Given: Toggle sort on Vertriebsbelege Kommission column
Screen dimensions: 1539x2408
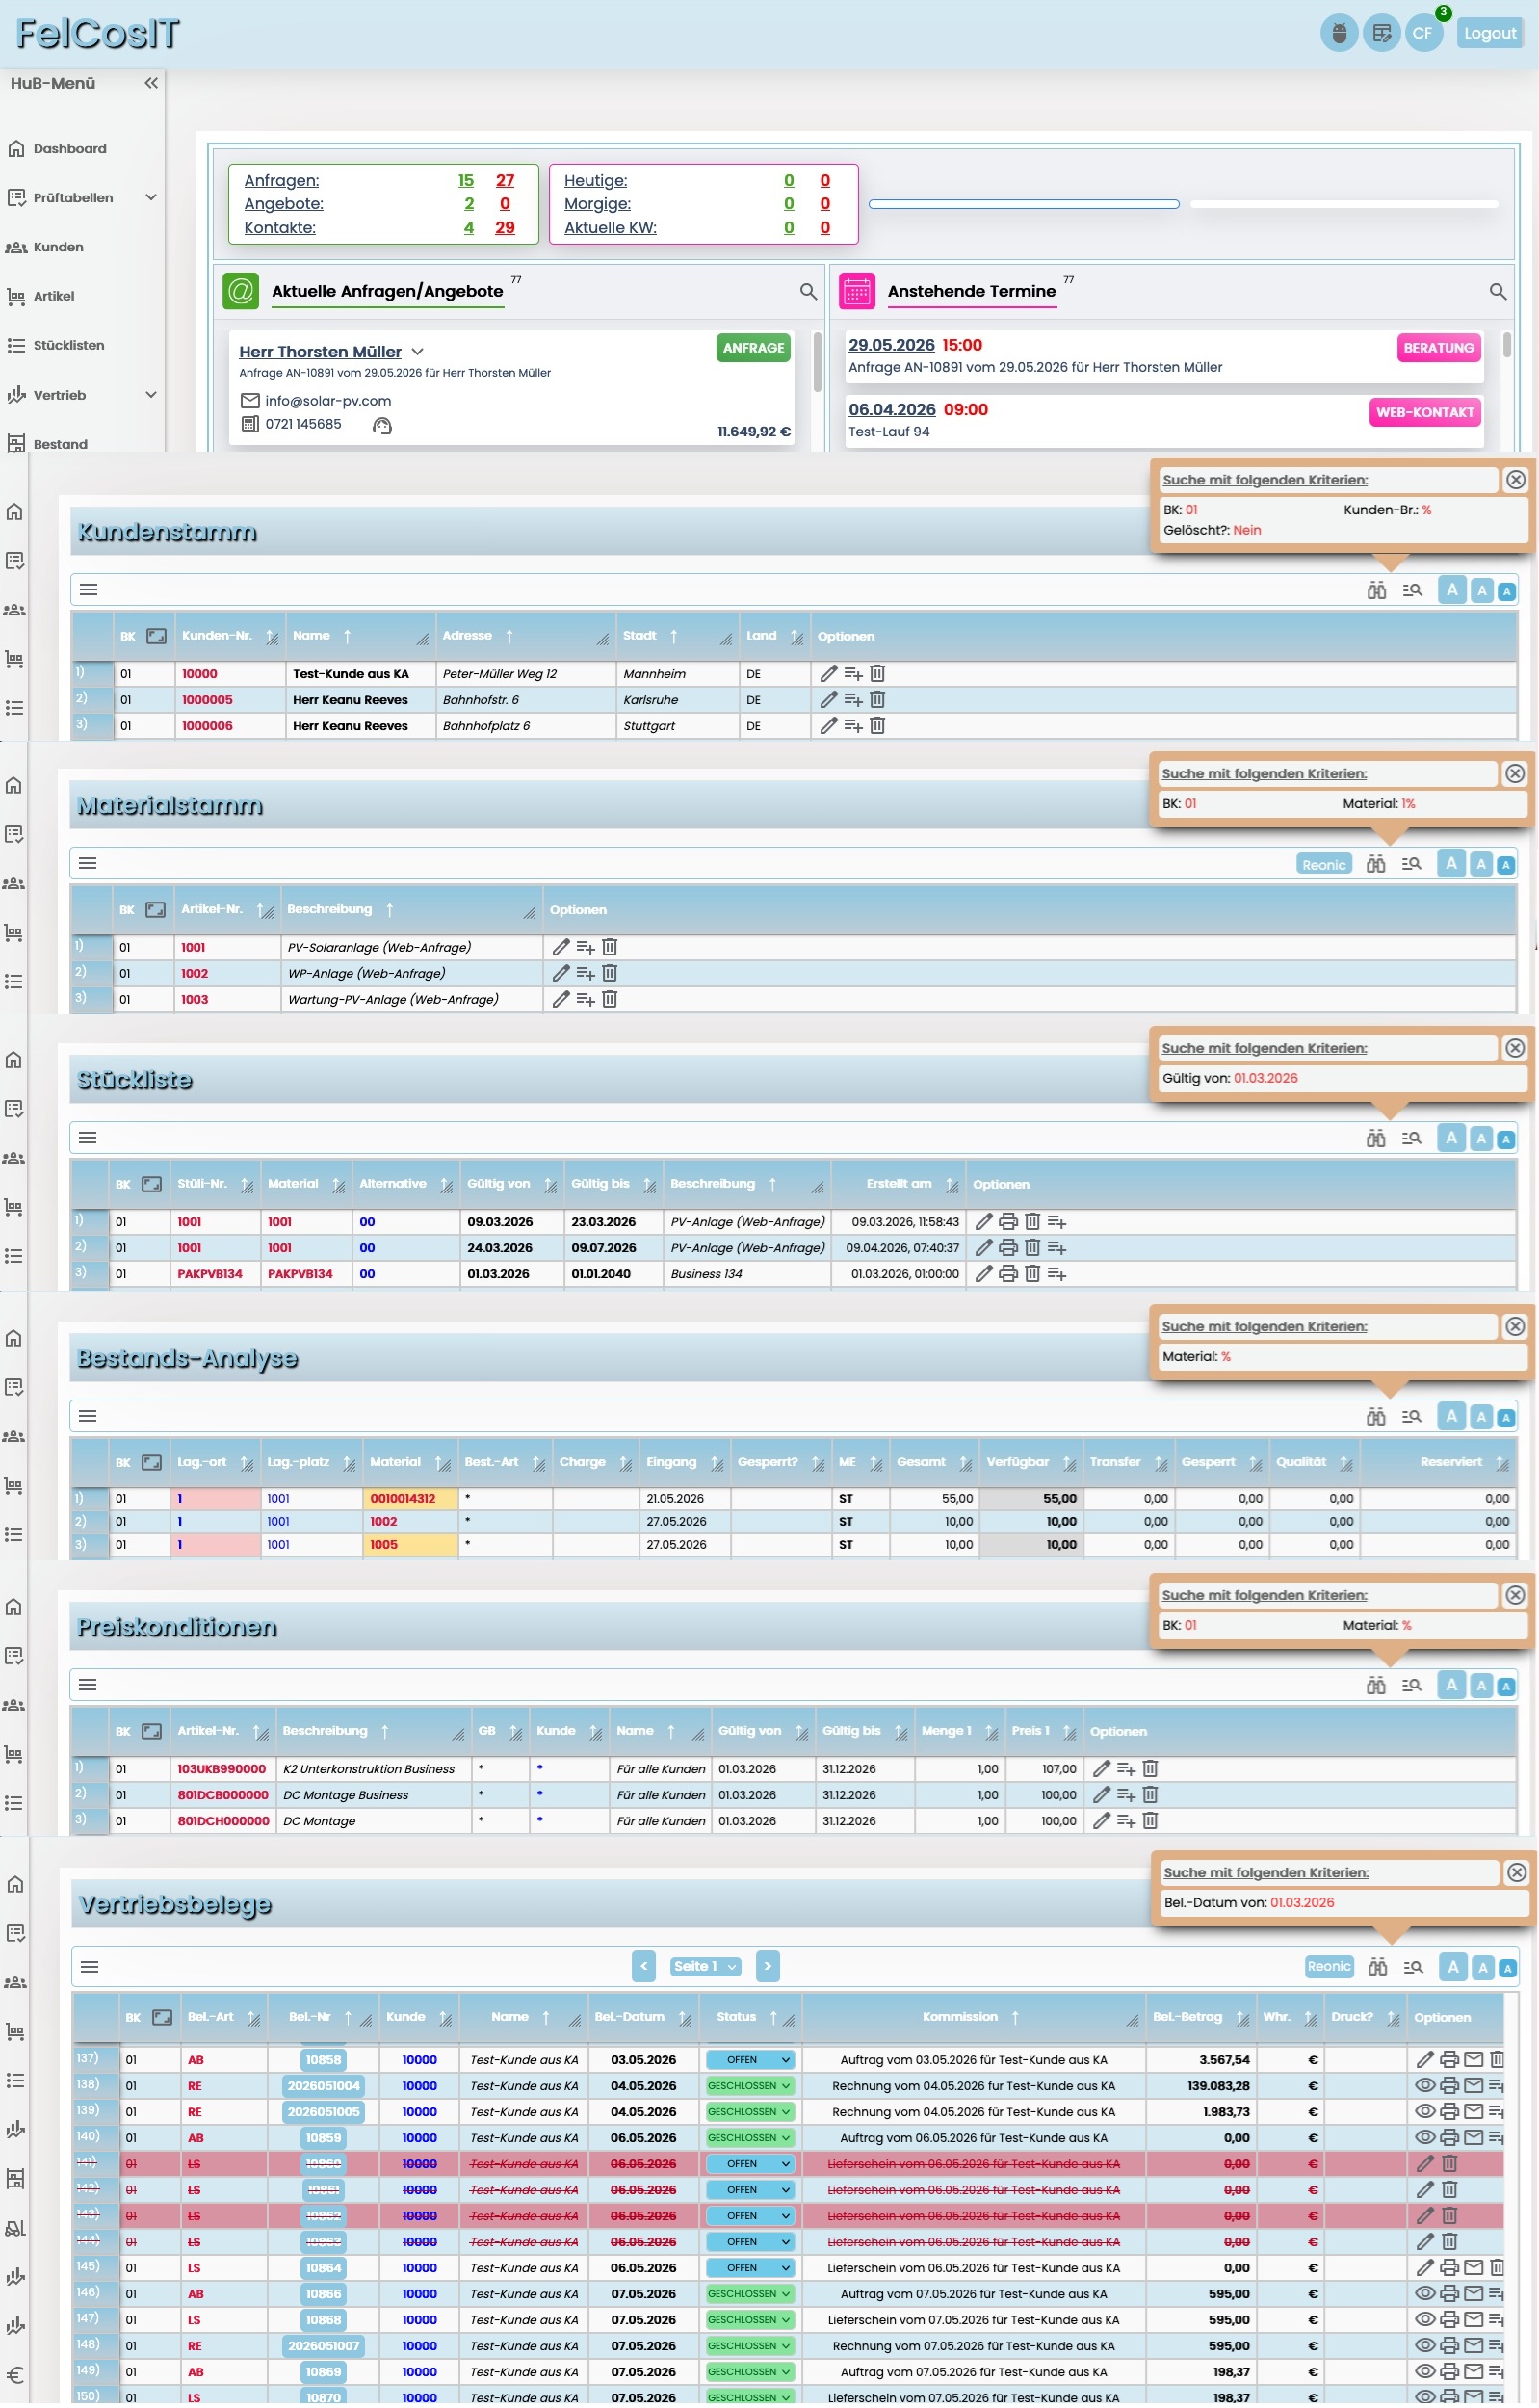Looking at the screenshot, I should tap(1015, 2018).
